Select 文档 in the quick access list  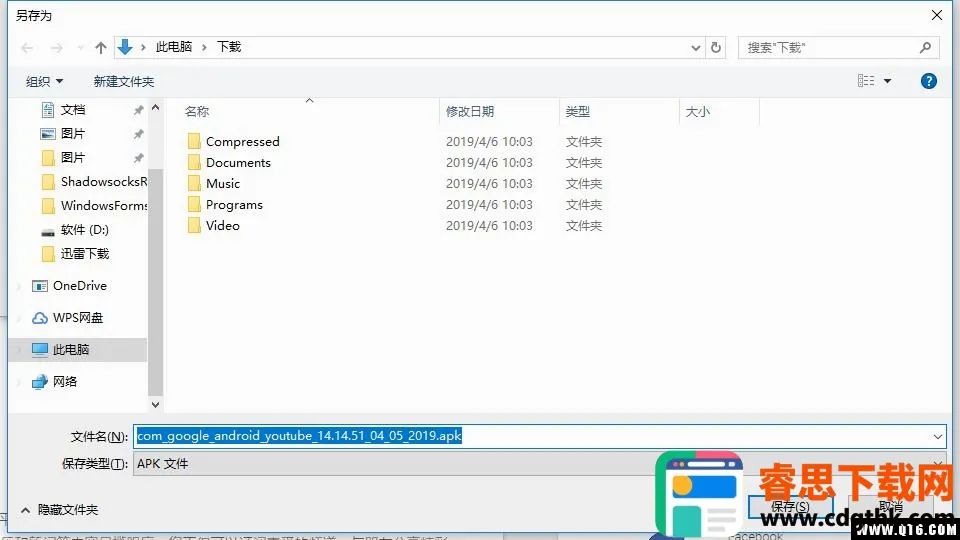(x=73, y=110)
